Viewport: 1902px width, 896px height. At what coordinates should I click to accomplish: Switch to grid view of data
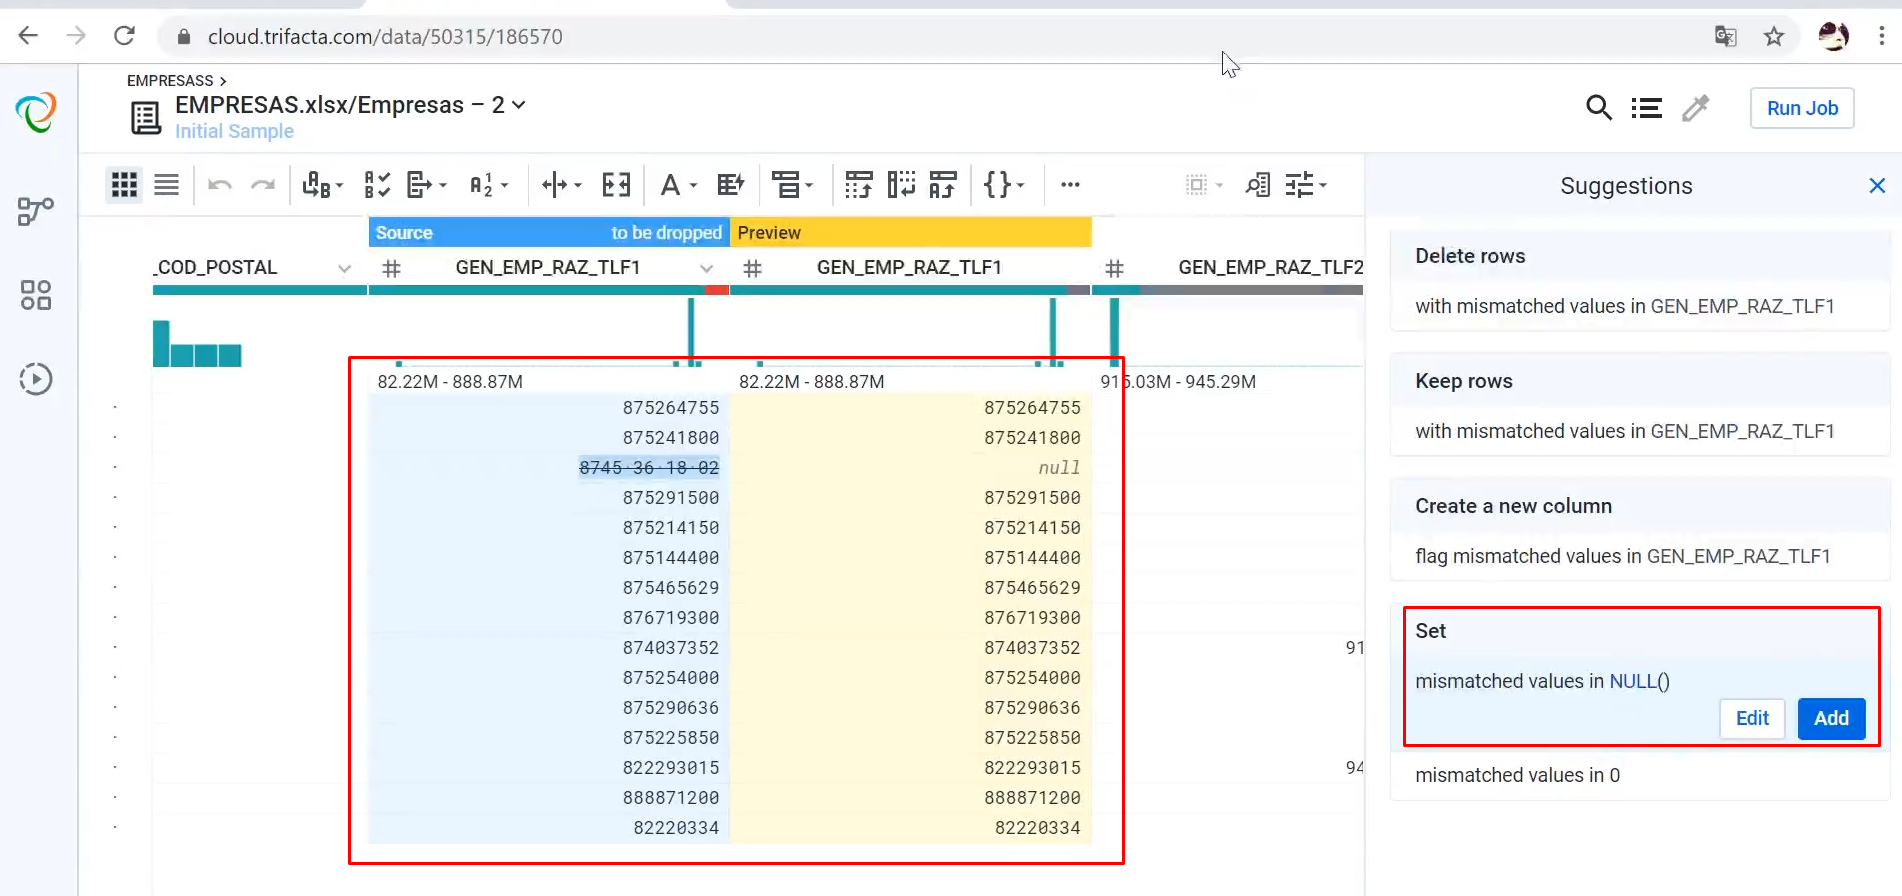click(x=124, y=185)
